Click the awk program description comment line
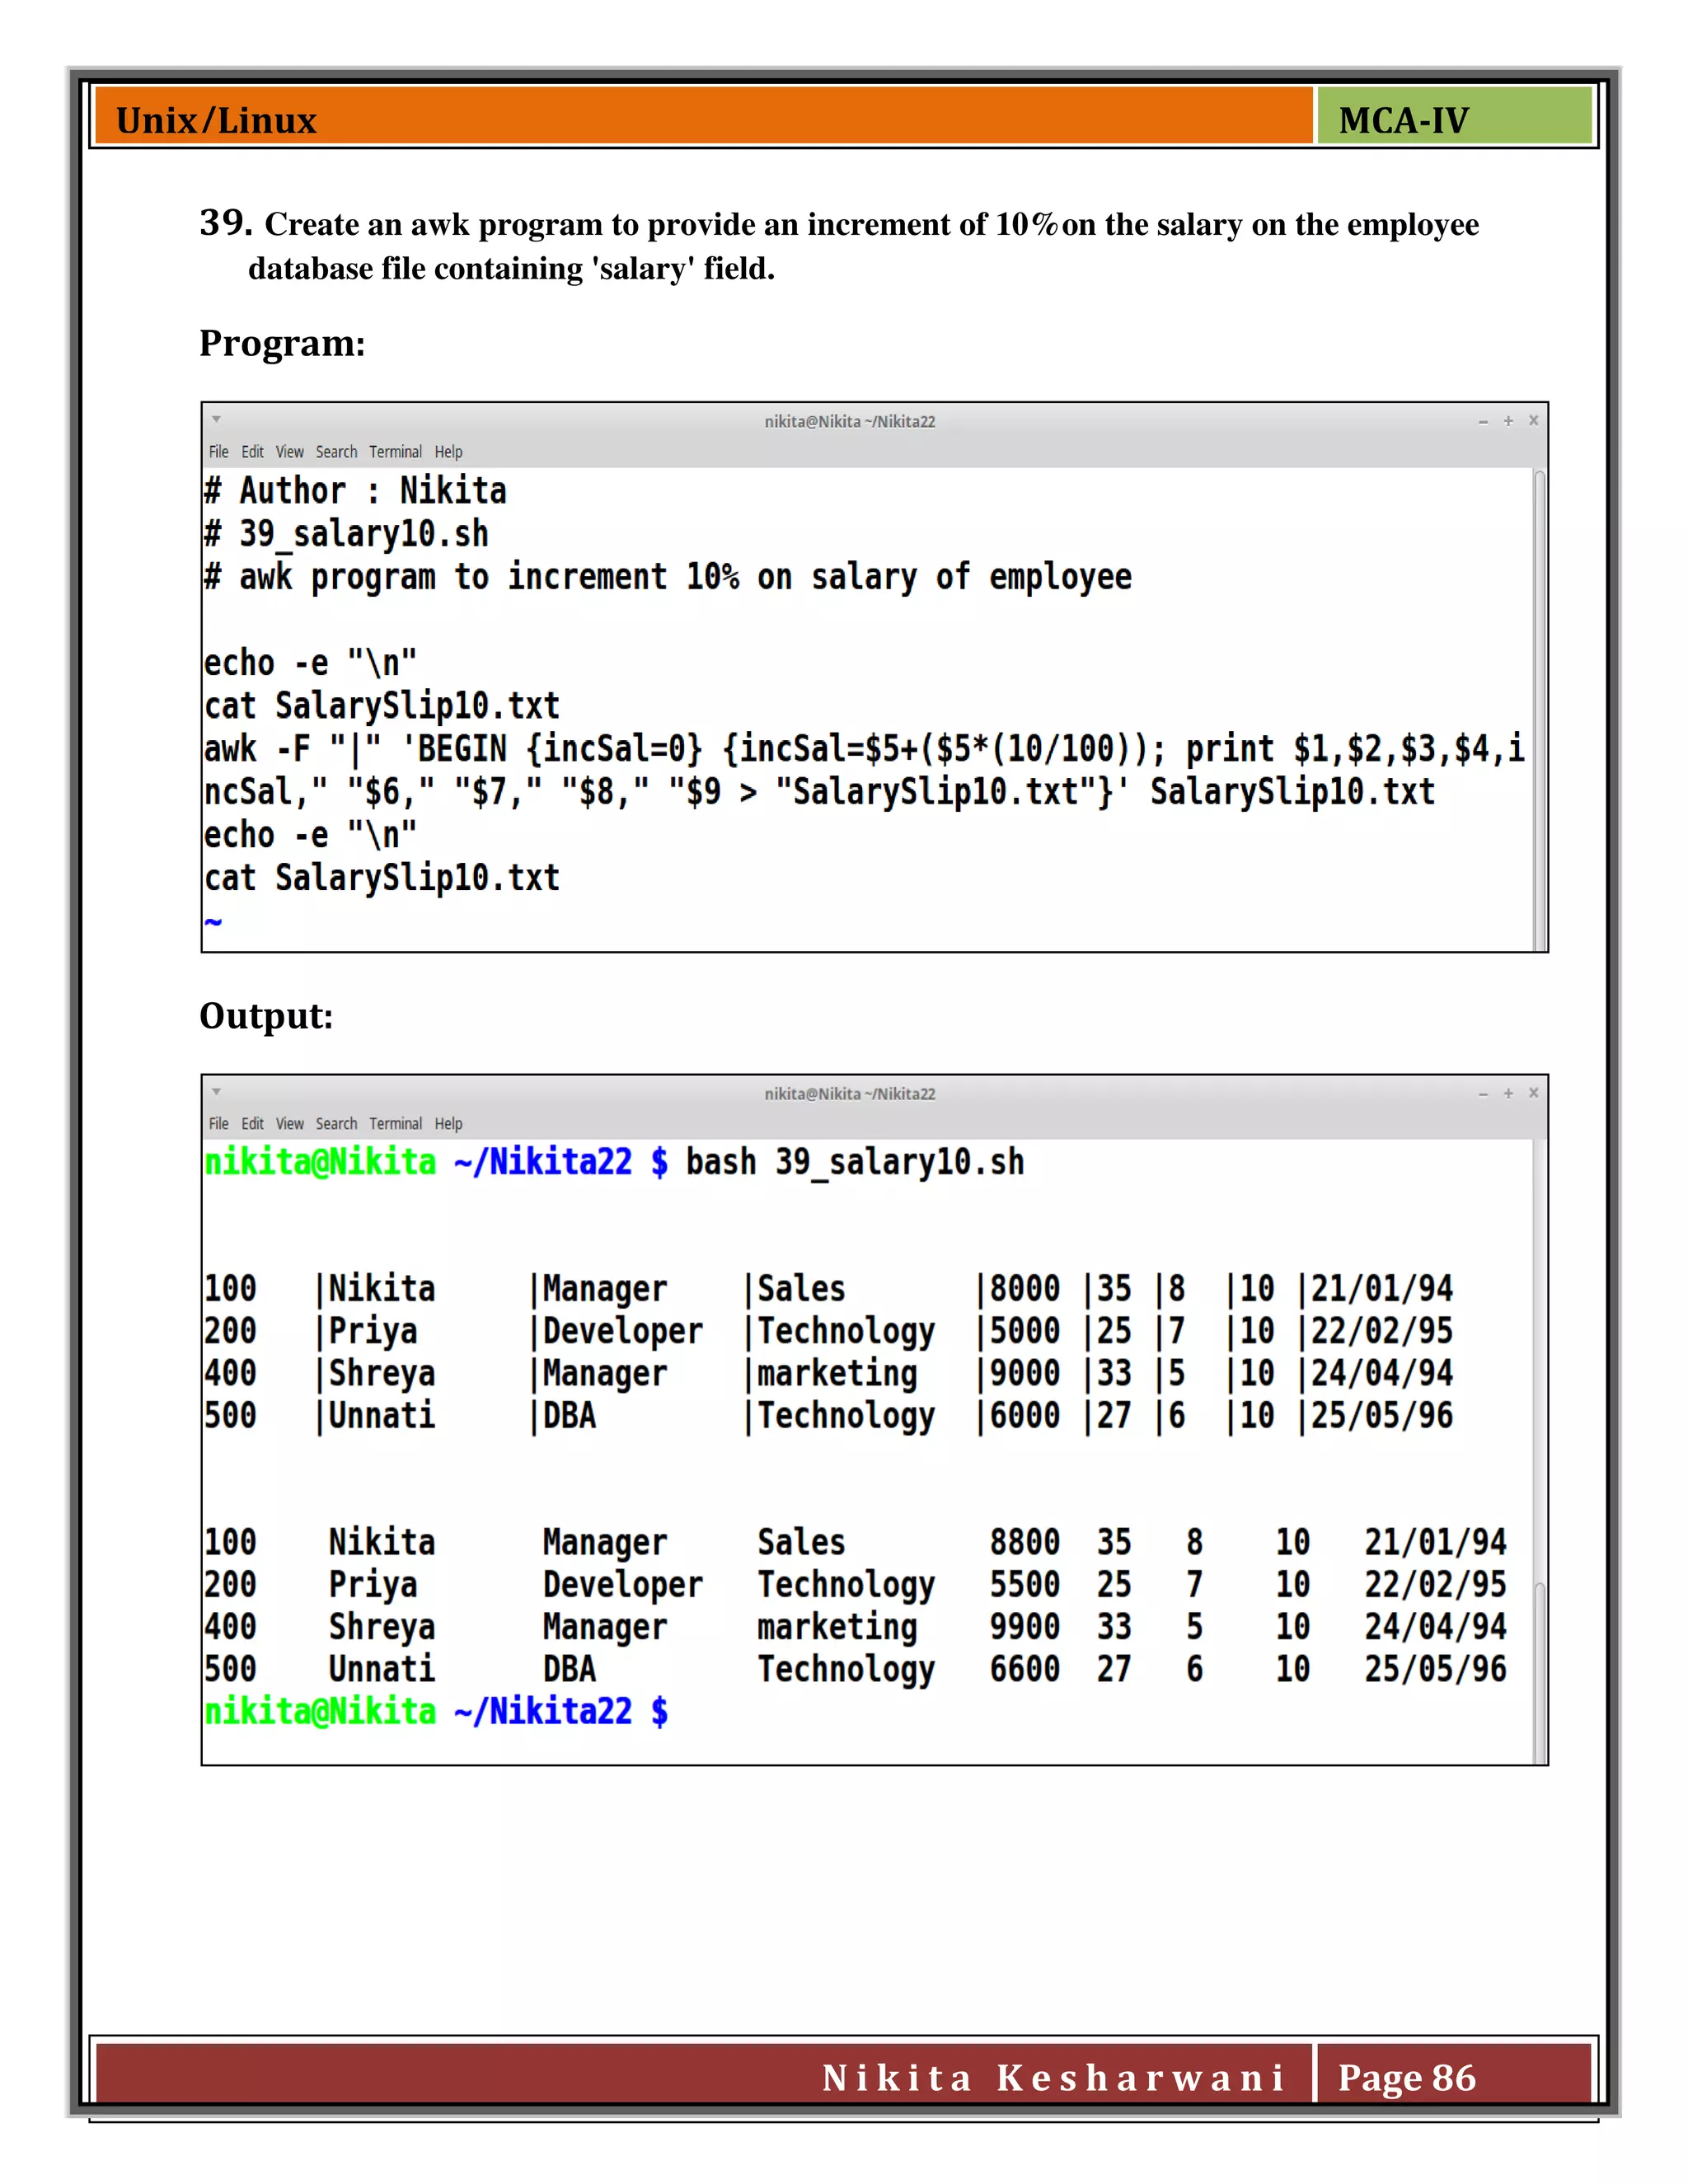 tap(667, 577)
